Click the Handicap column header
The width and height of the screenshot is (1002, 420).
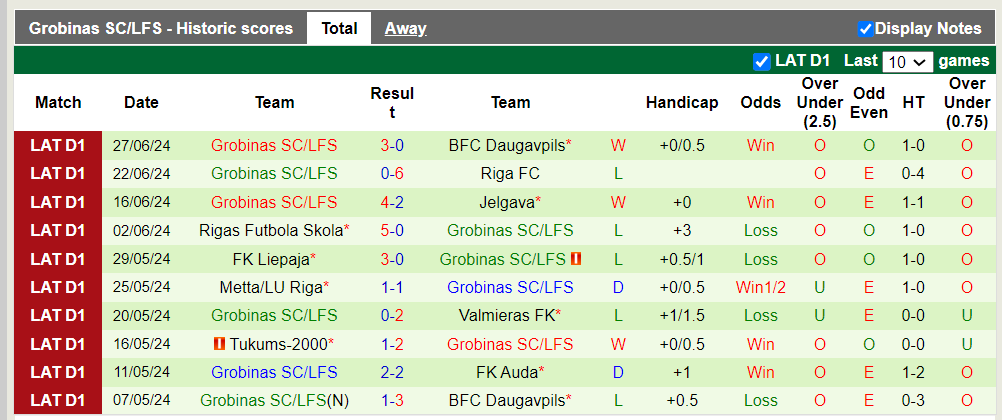[682, 102]
